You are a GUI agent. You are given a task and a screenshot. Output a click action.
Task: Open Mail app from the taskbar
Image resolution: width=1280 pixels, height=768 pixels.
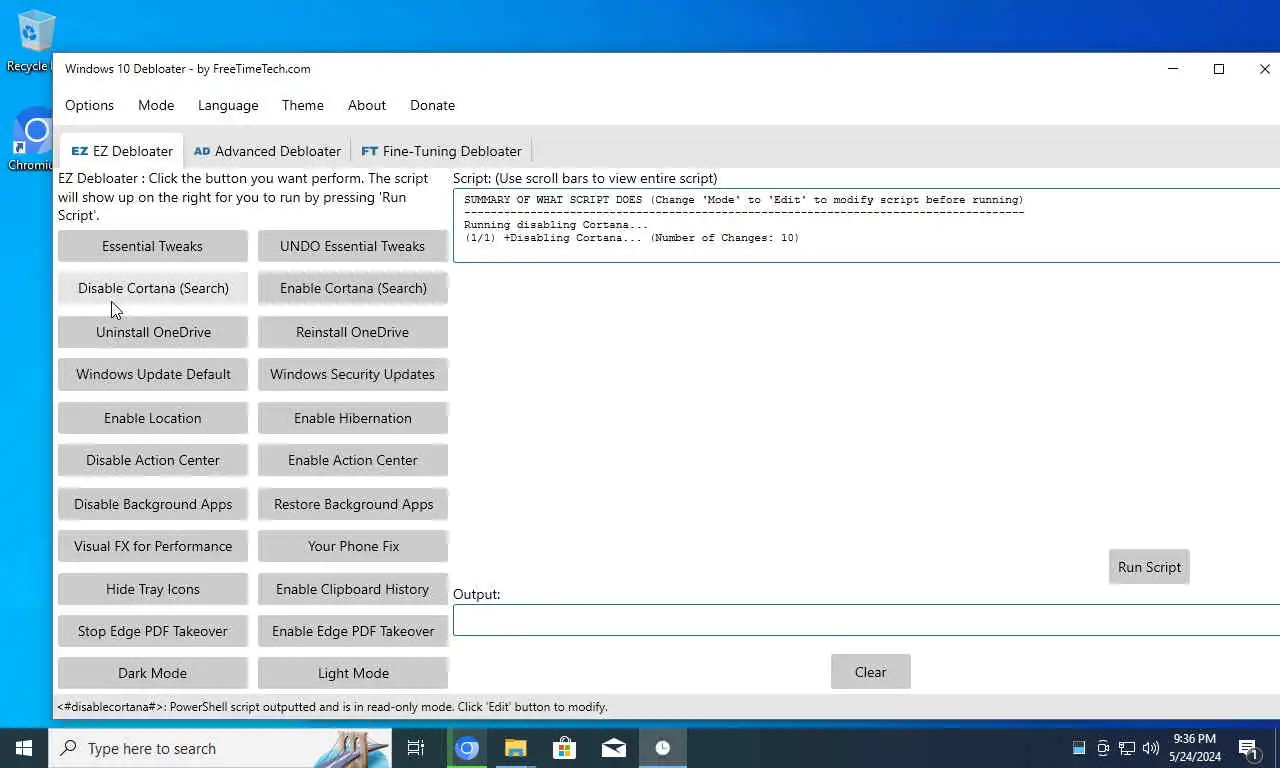[613, 748]
